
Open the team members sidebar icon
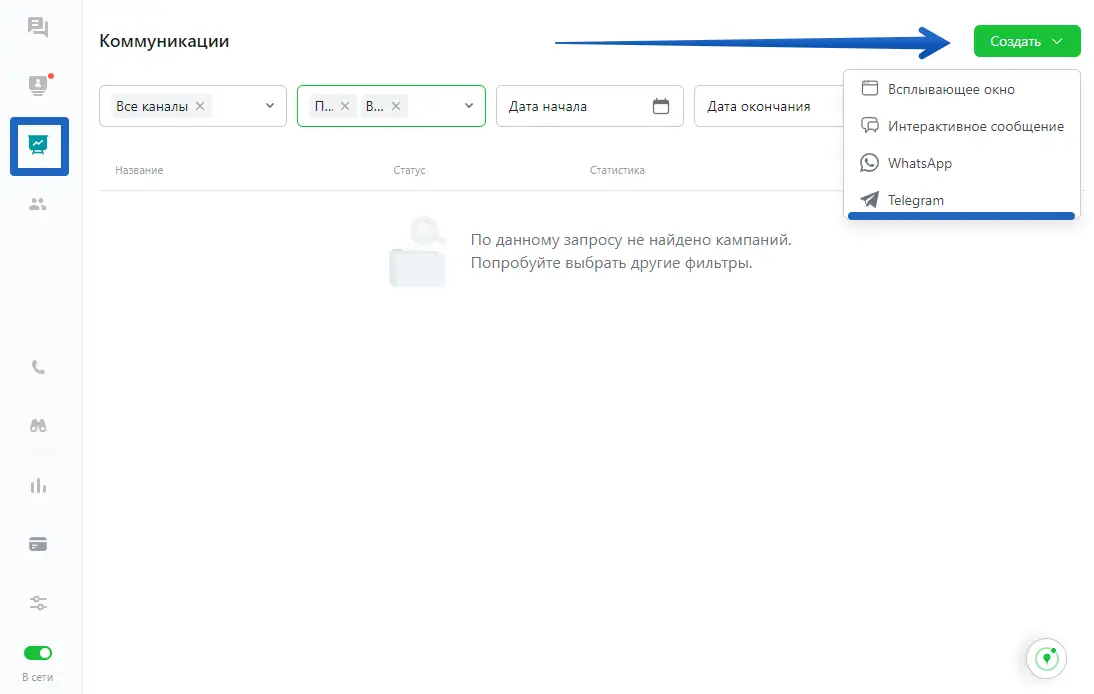click(x=38, y=204)
